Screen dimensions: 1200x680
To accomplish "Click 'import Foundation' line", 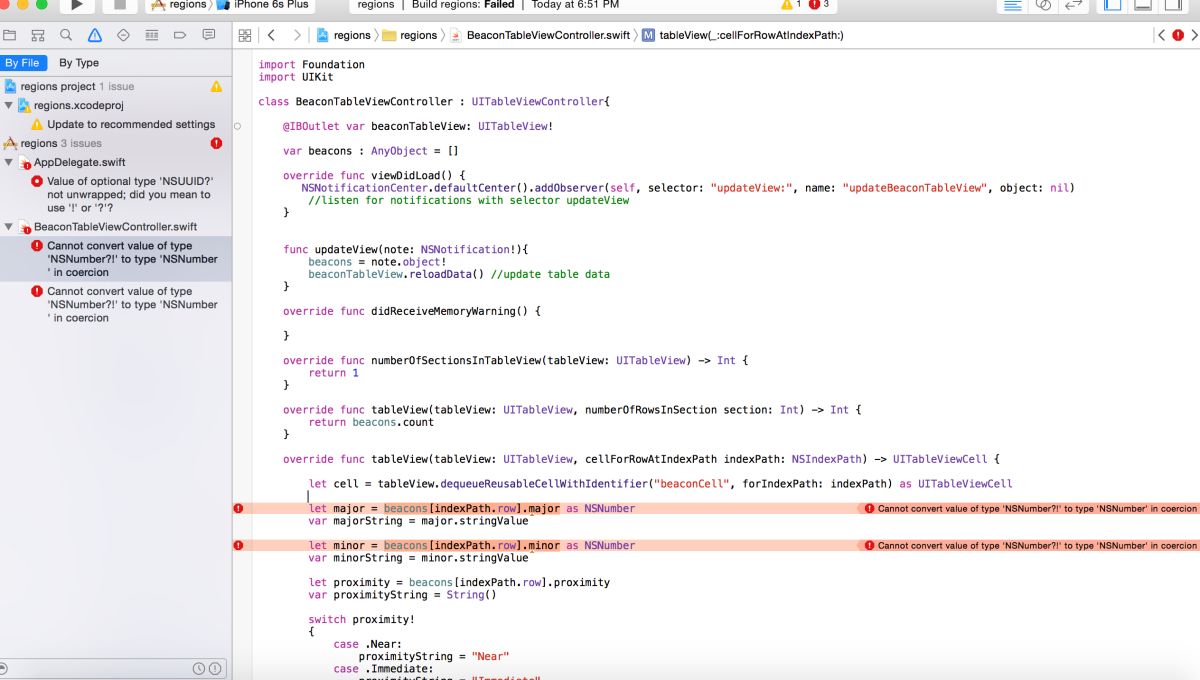I will tap(311, 65).
